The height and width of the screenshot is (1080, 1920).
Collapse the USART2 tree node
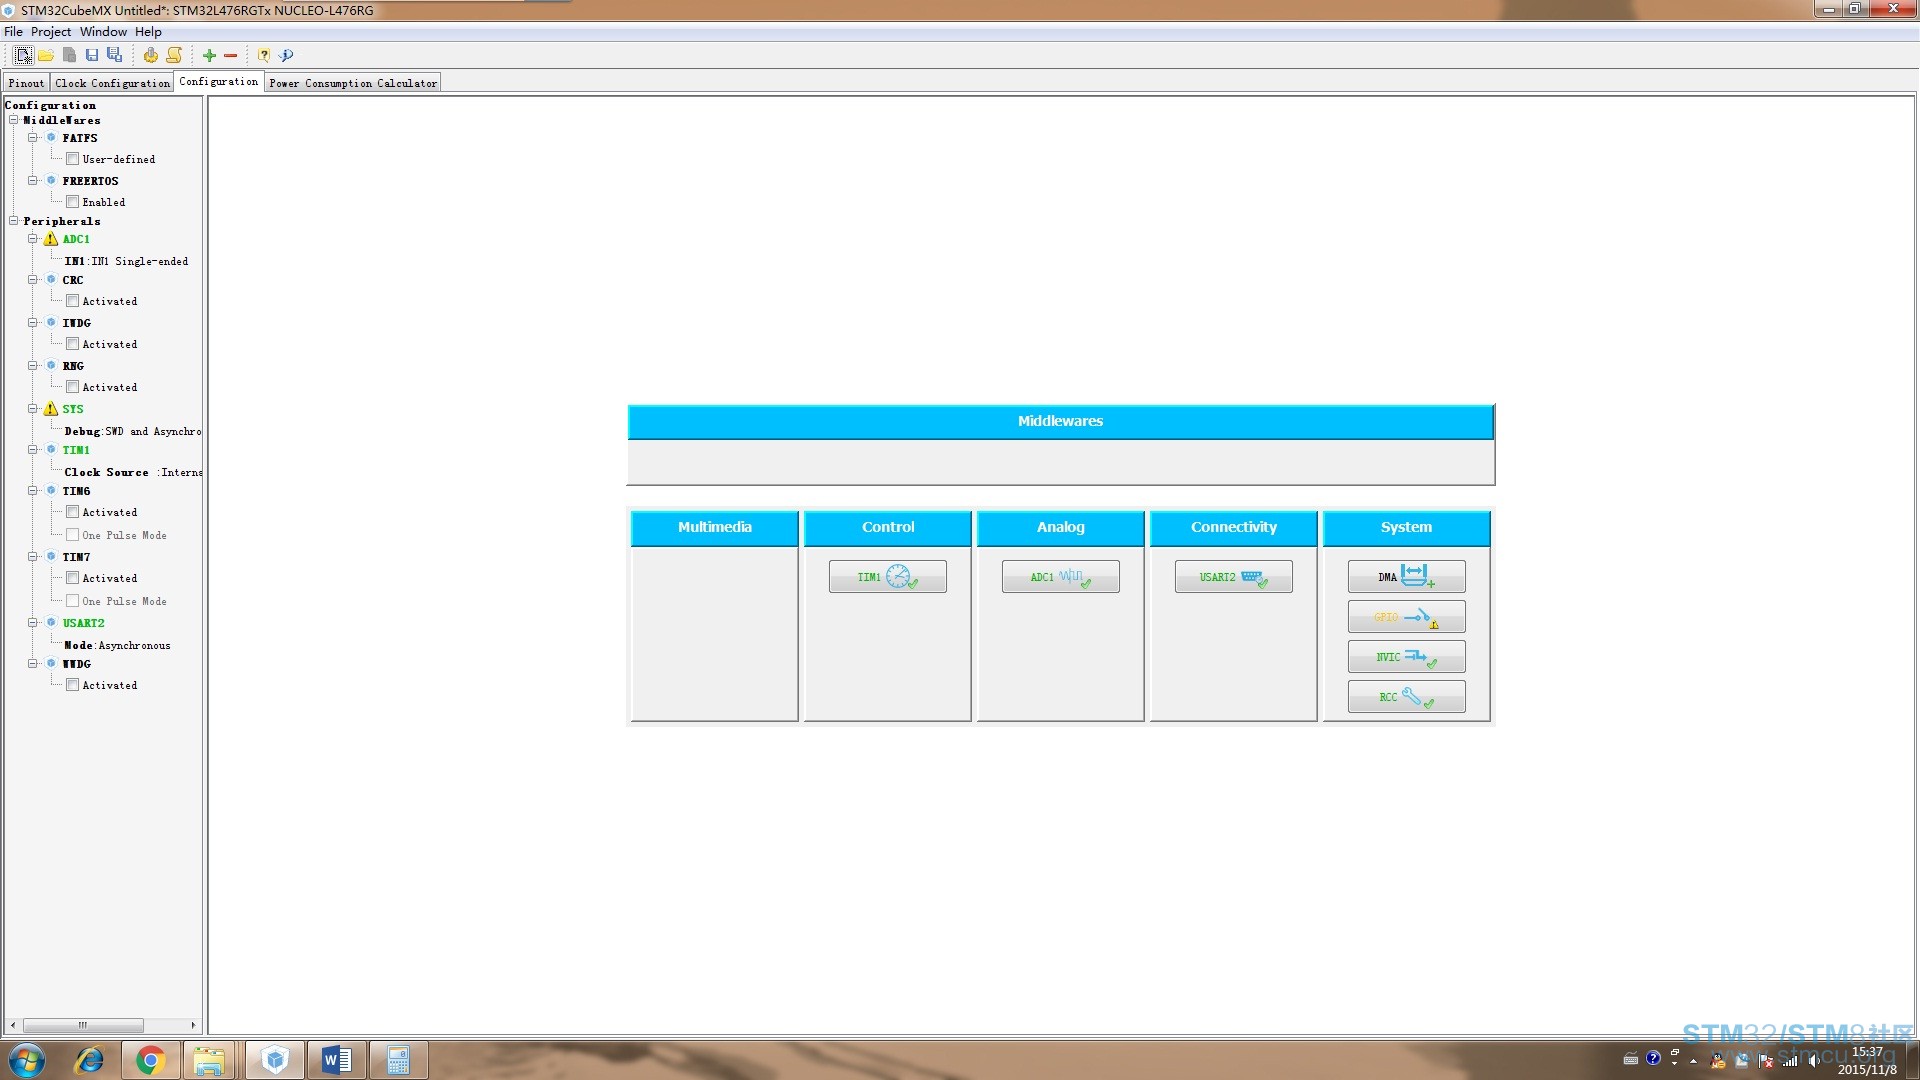tap(33, 623)
